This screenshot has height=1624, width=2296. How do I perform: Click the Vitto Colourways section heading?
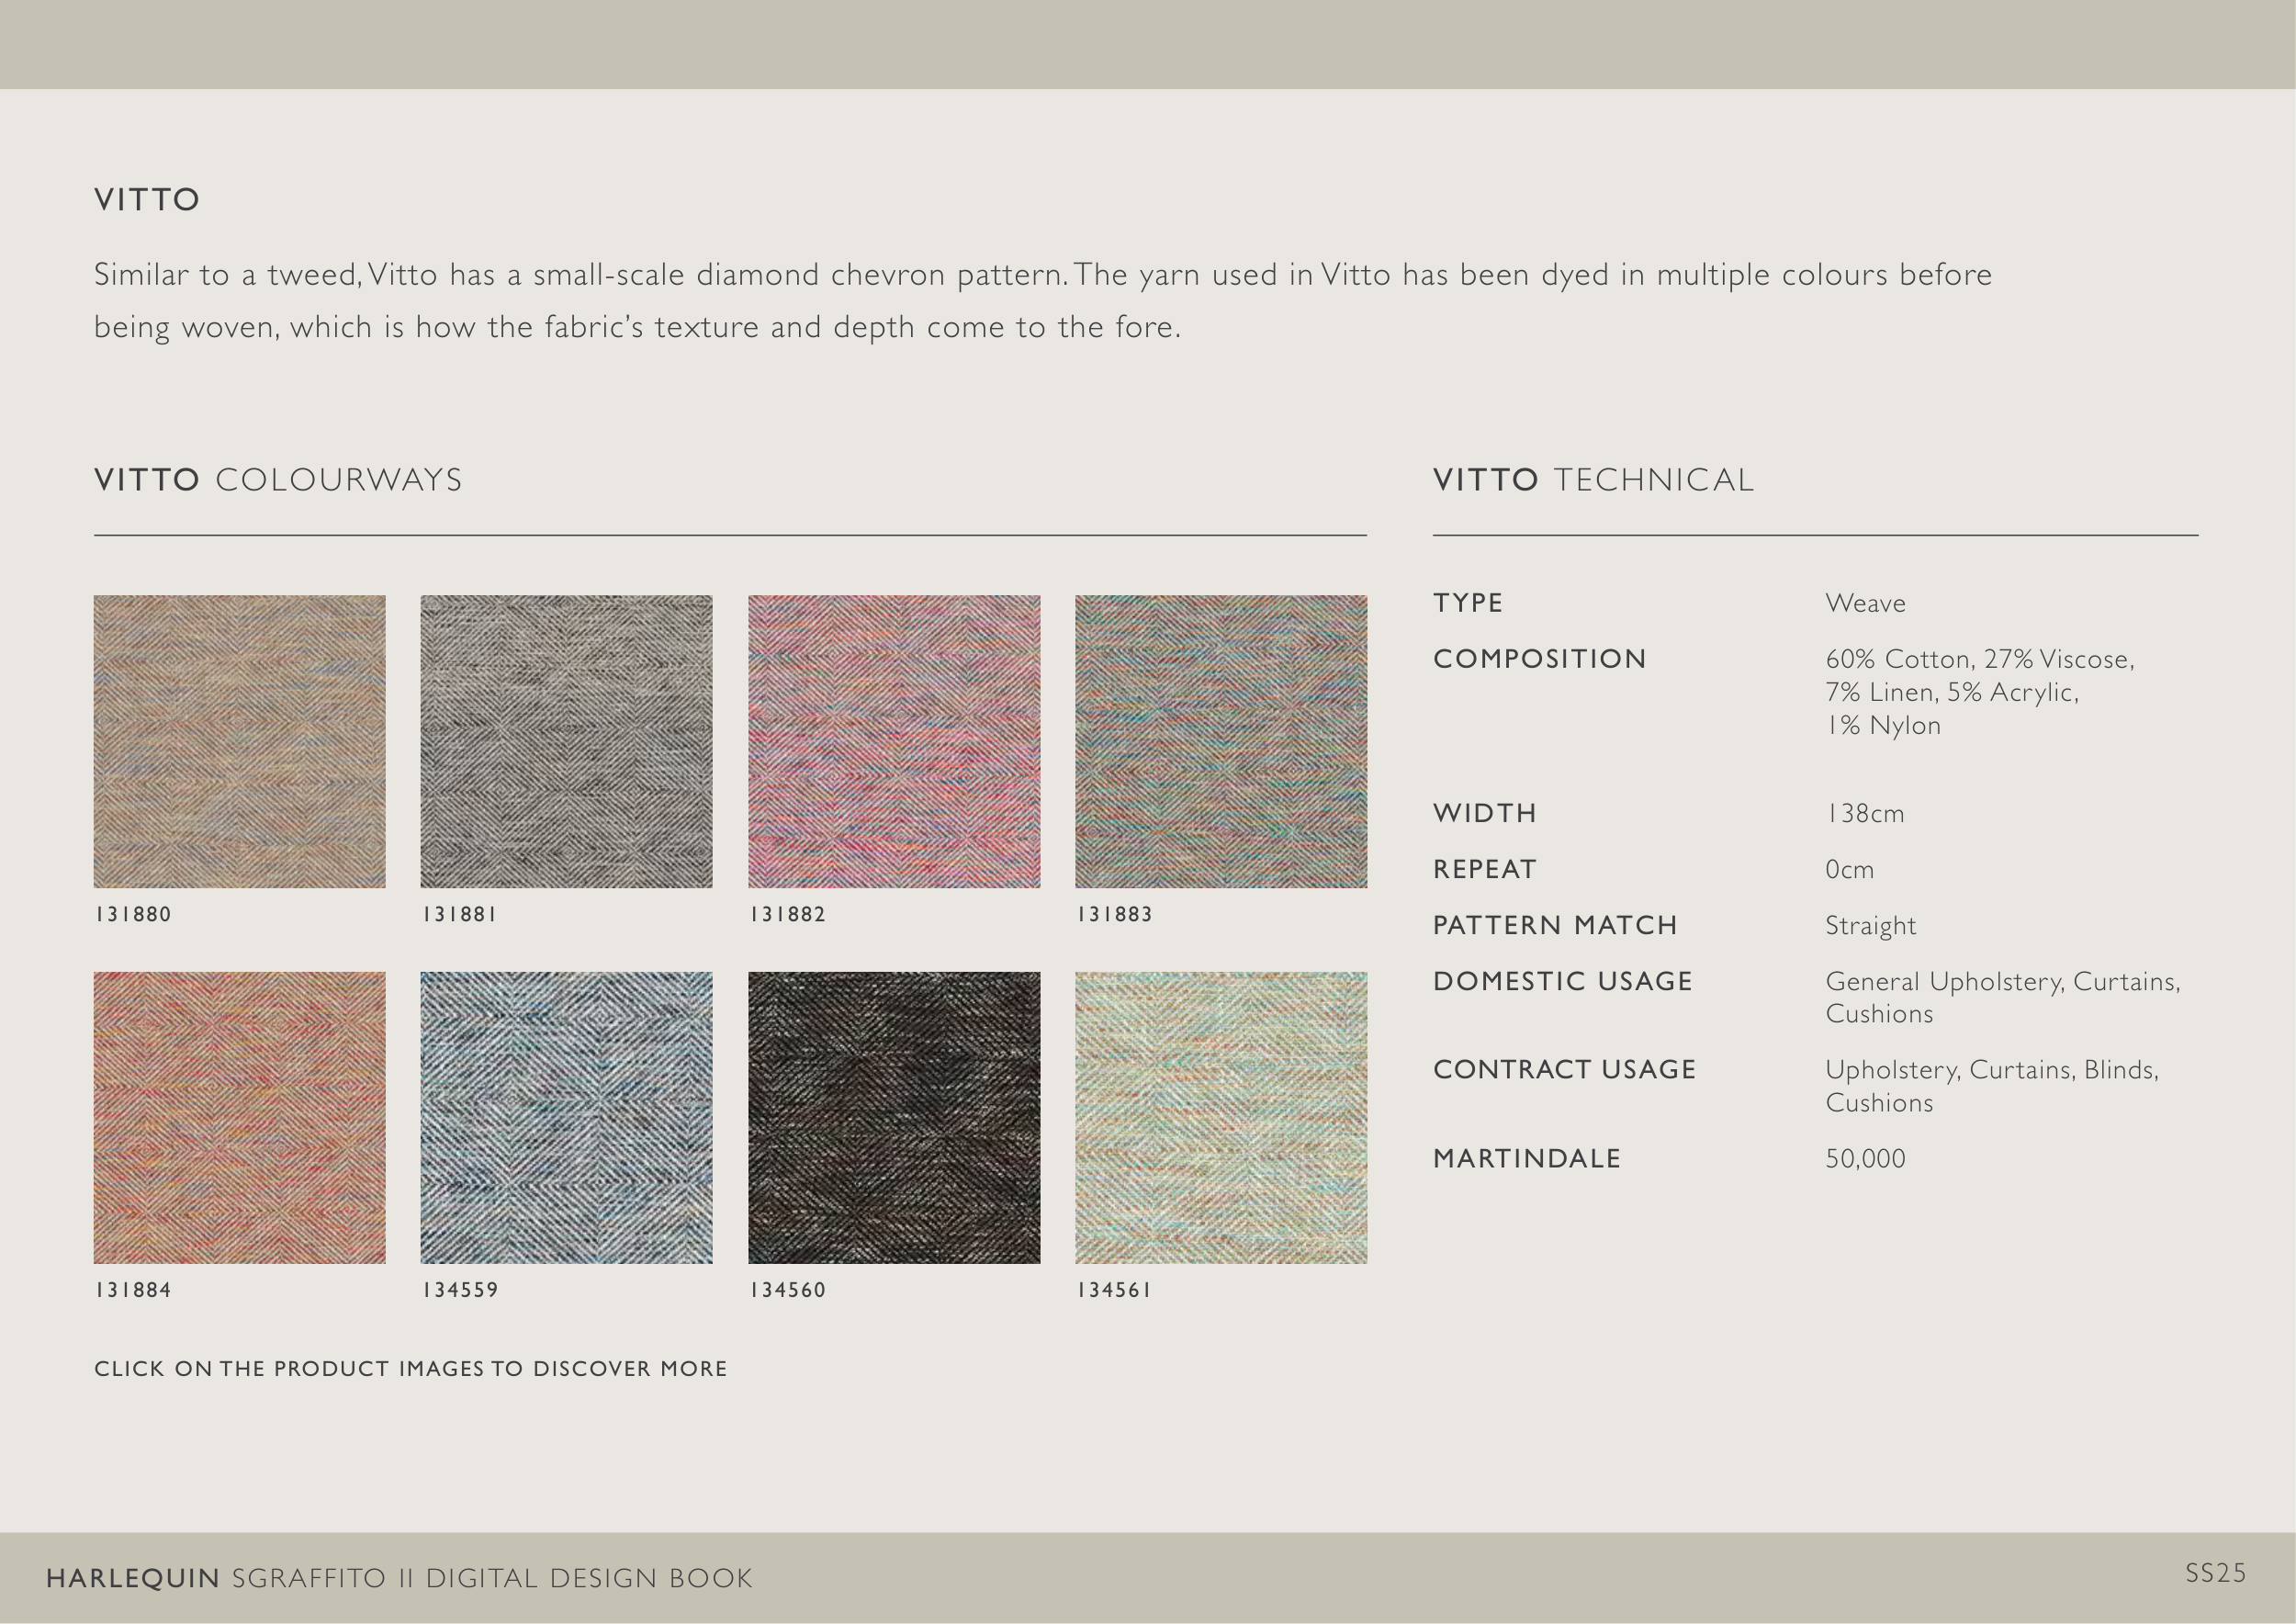(278, 480)
